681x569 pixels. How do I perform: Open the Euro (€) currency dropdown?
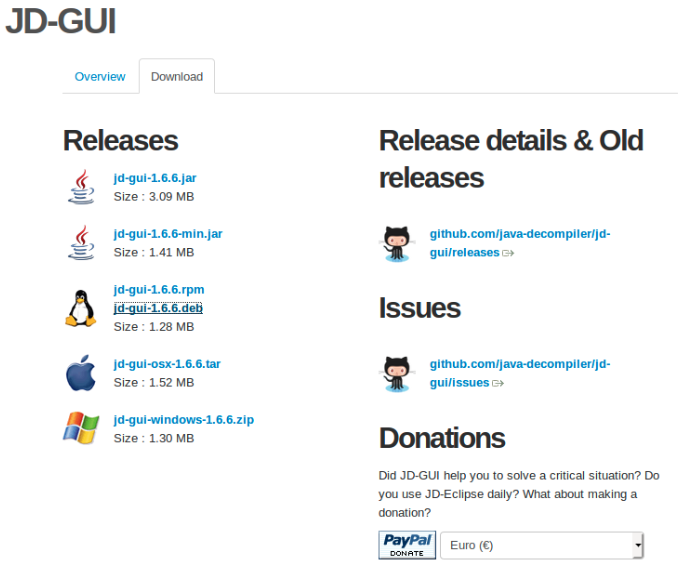pyautogui.click(x=542, y=546)
